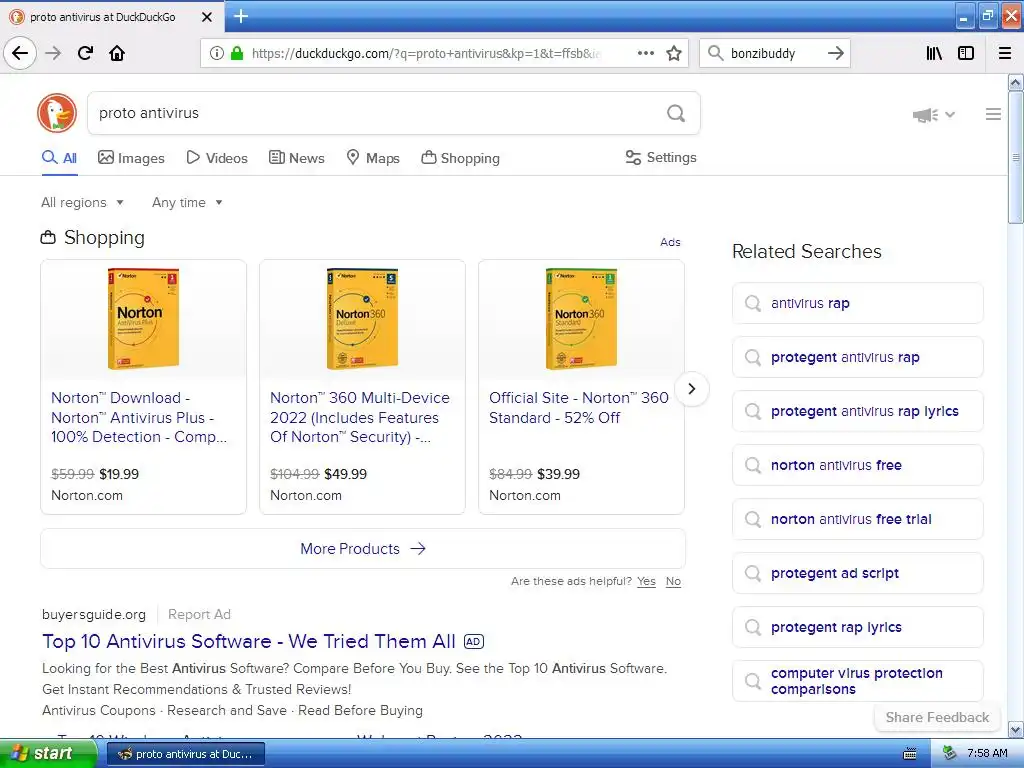Image resolution: width=1024 pixels, height=768 pixels.
Task: Click the Ads label link
Action: point(670,242)
